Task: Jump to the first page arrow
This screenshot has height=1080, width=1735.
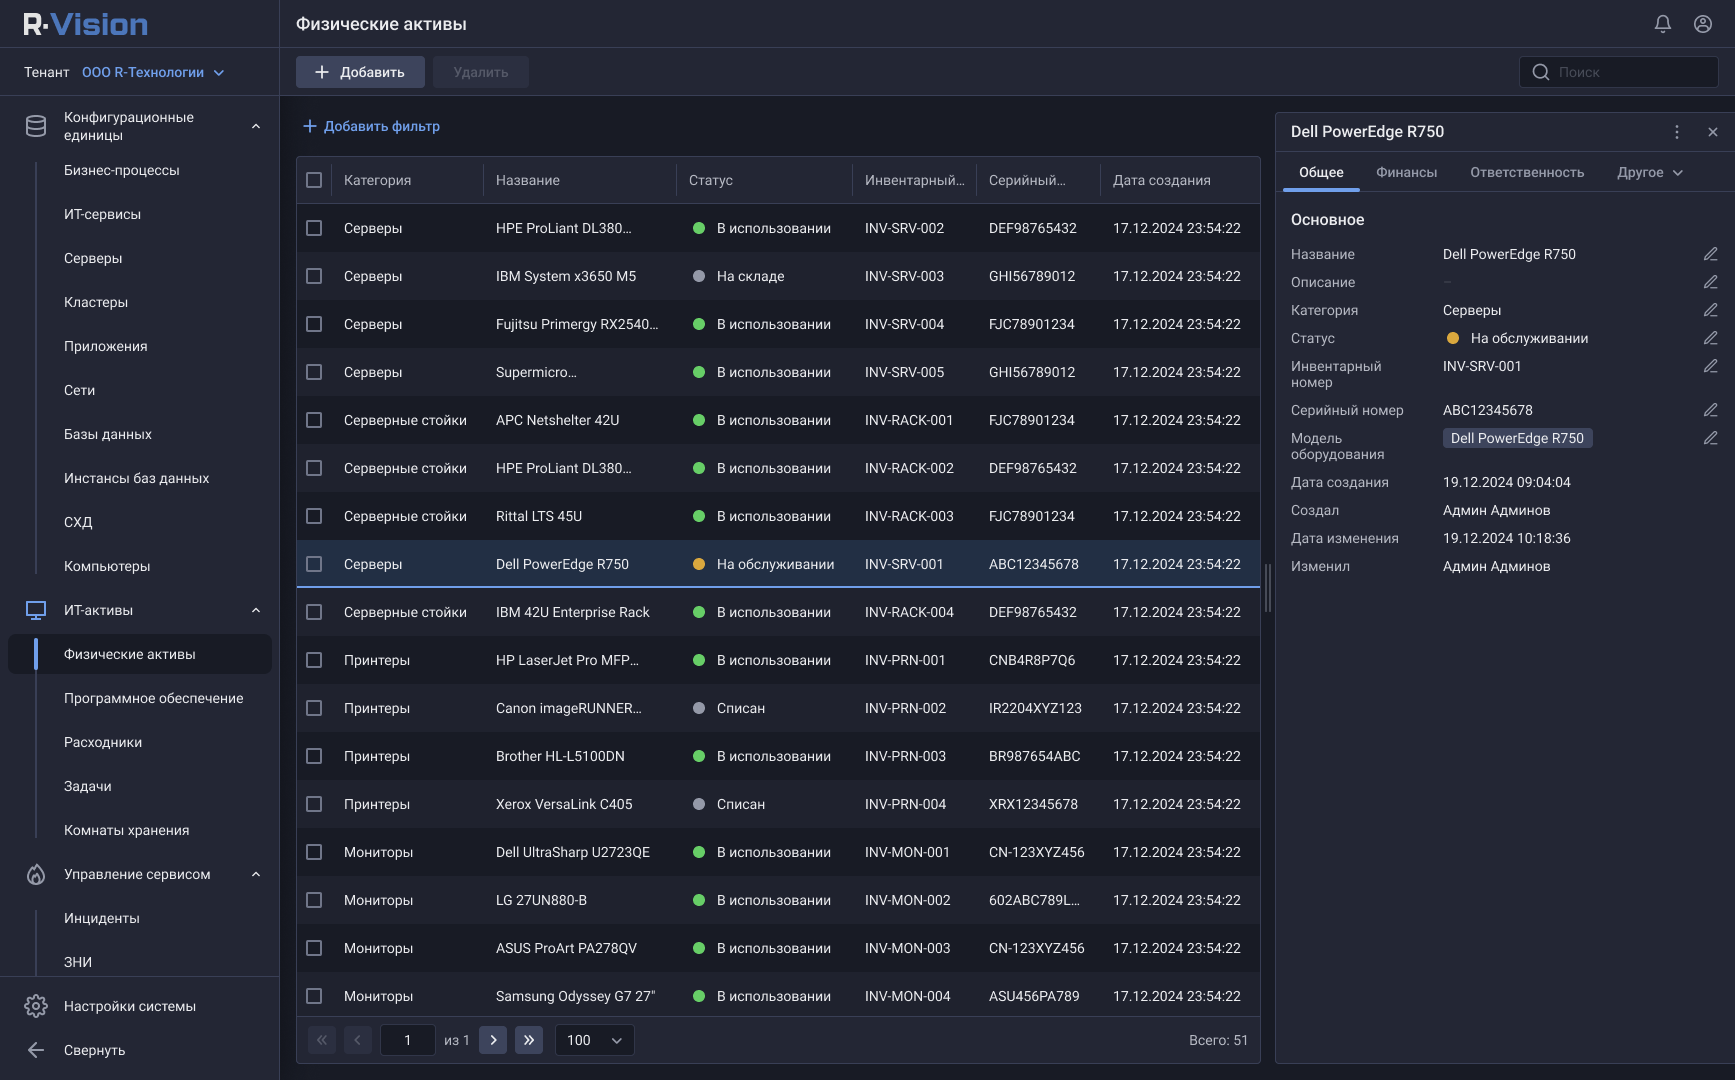Action: click(322, 1040)
